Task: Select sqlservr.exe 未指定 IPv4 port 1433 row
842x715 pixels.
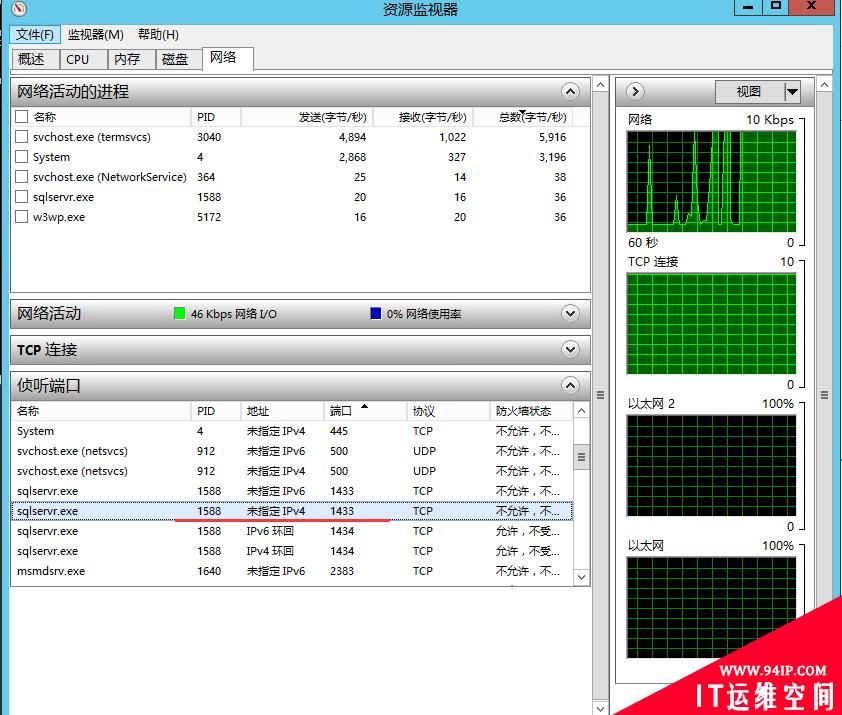Action: 292,511
